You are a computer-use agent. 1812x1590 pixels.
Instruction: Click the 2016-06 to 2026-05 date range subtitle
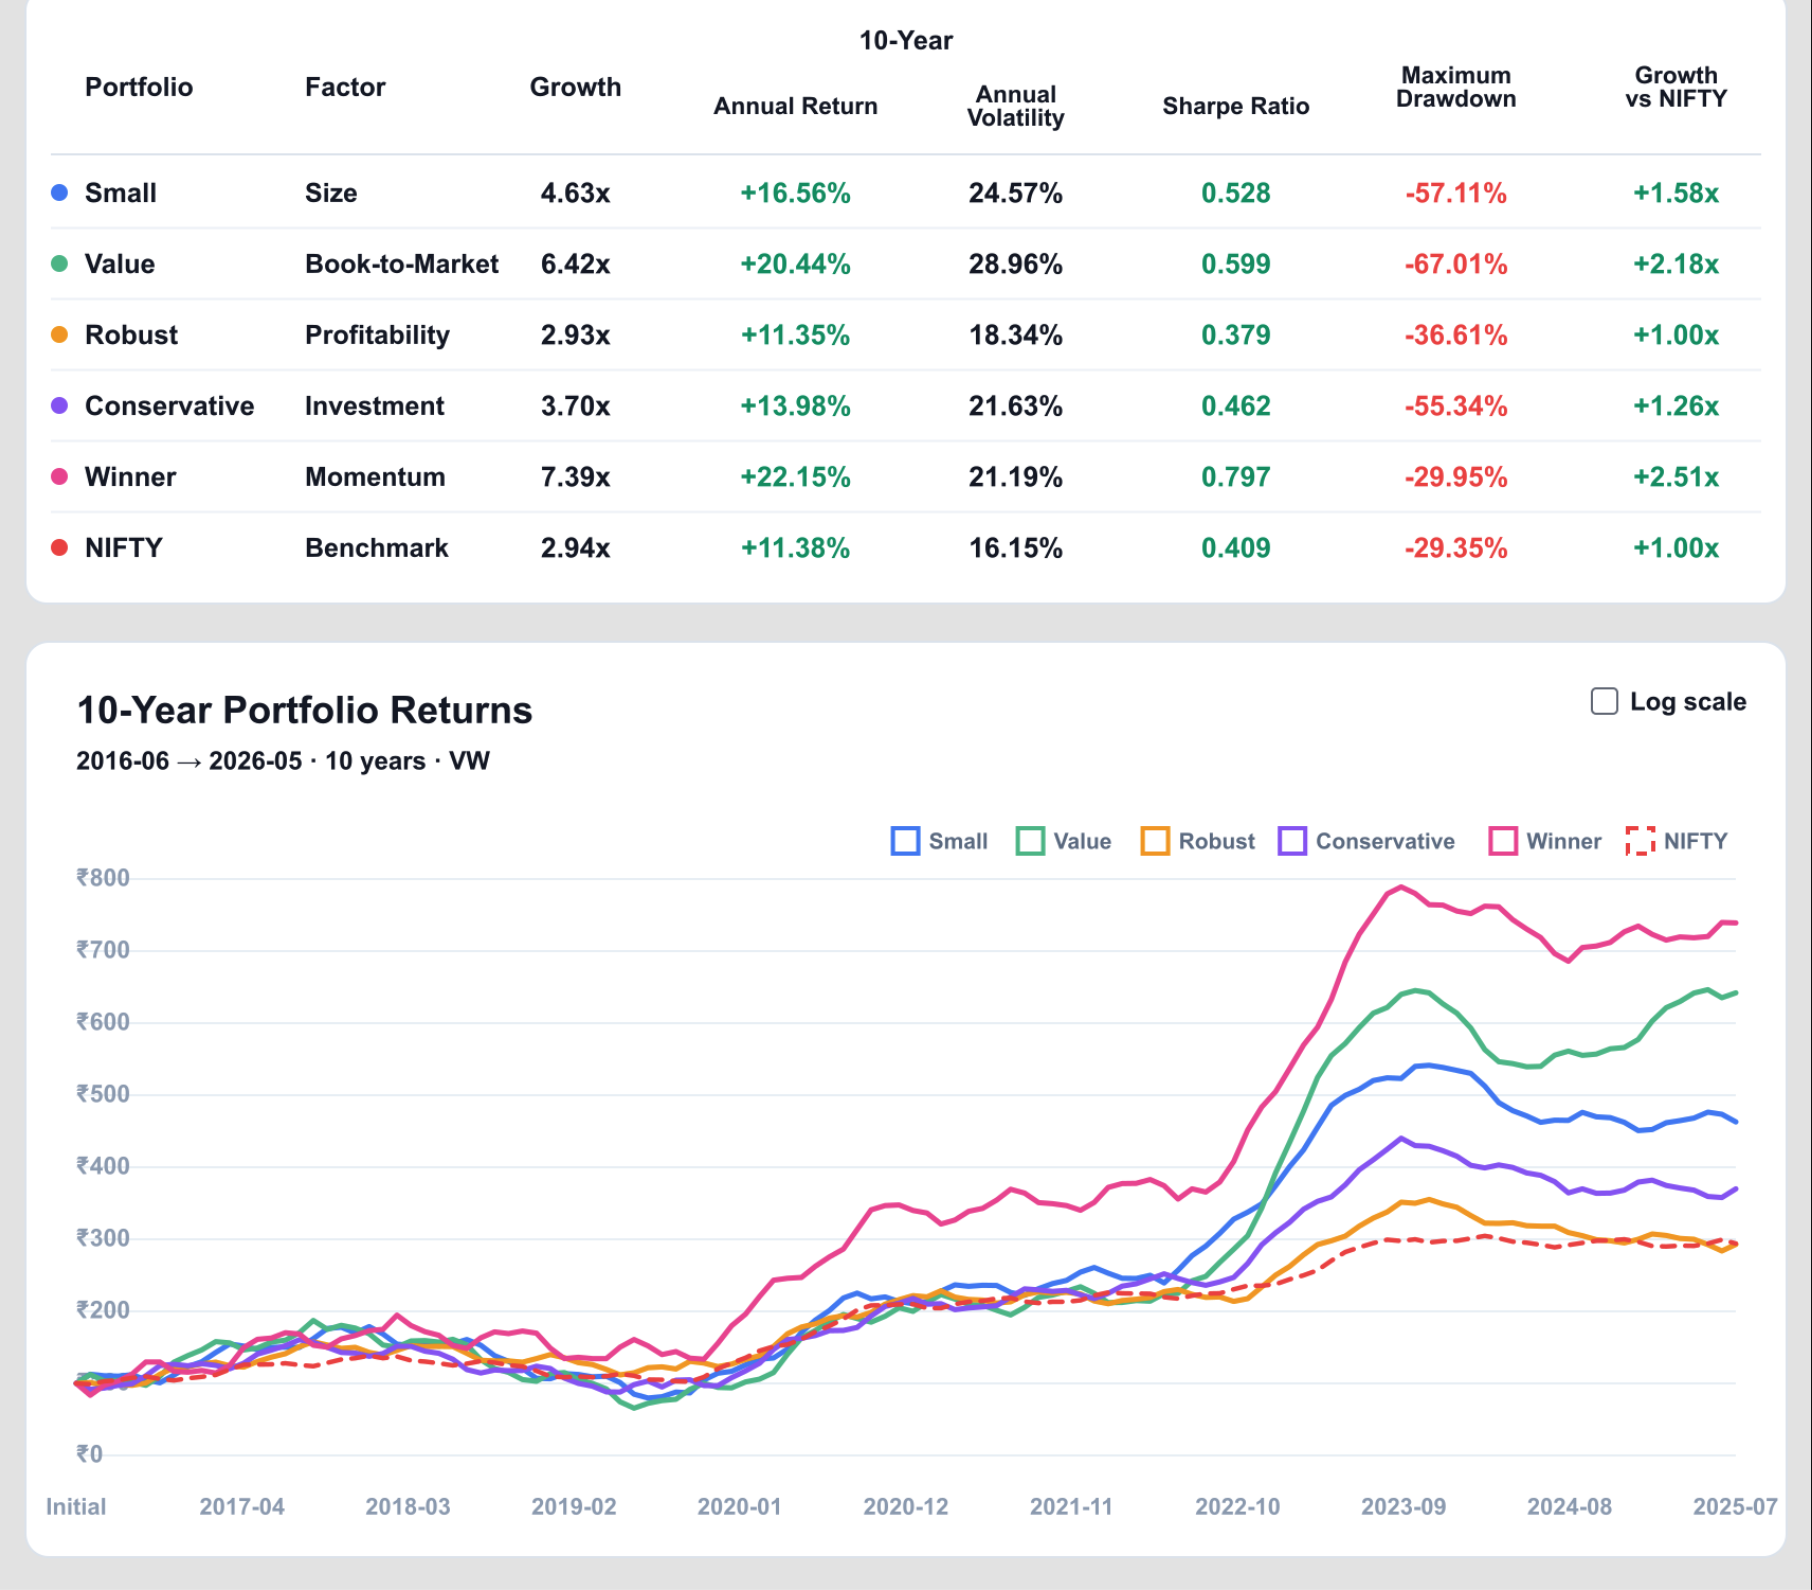[283, 761]
